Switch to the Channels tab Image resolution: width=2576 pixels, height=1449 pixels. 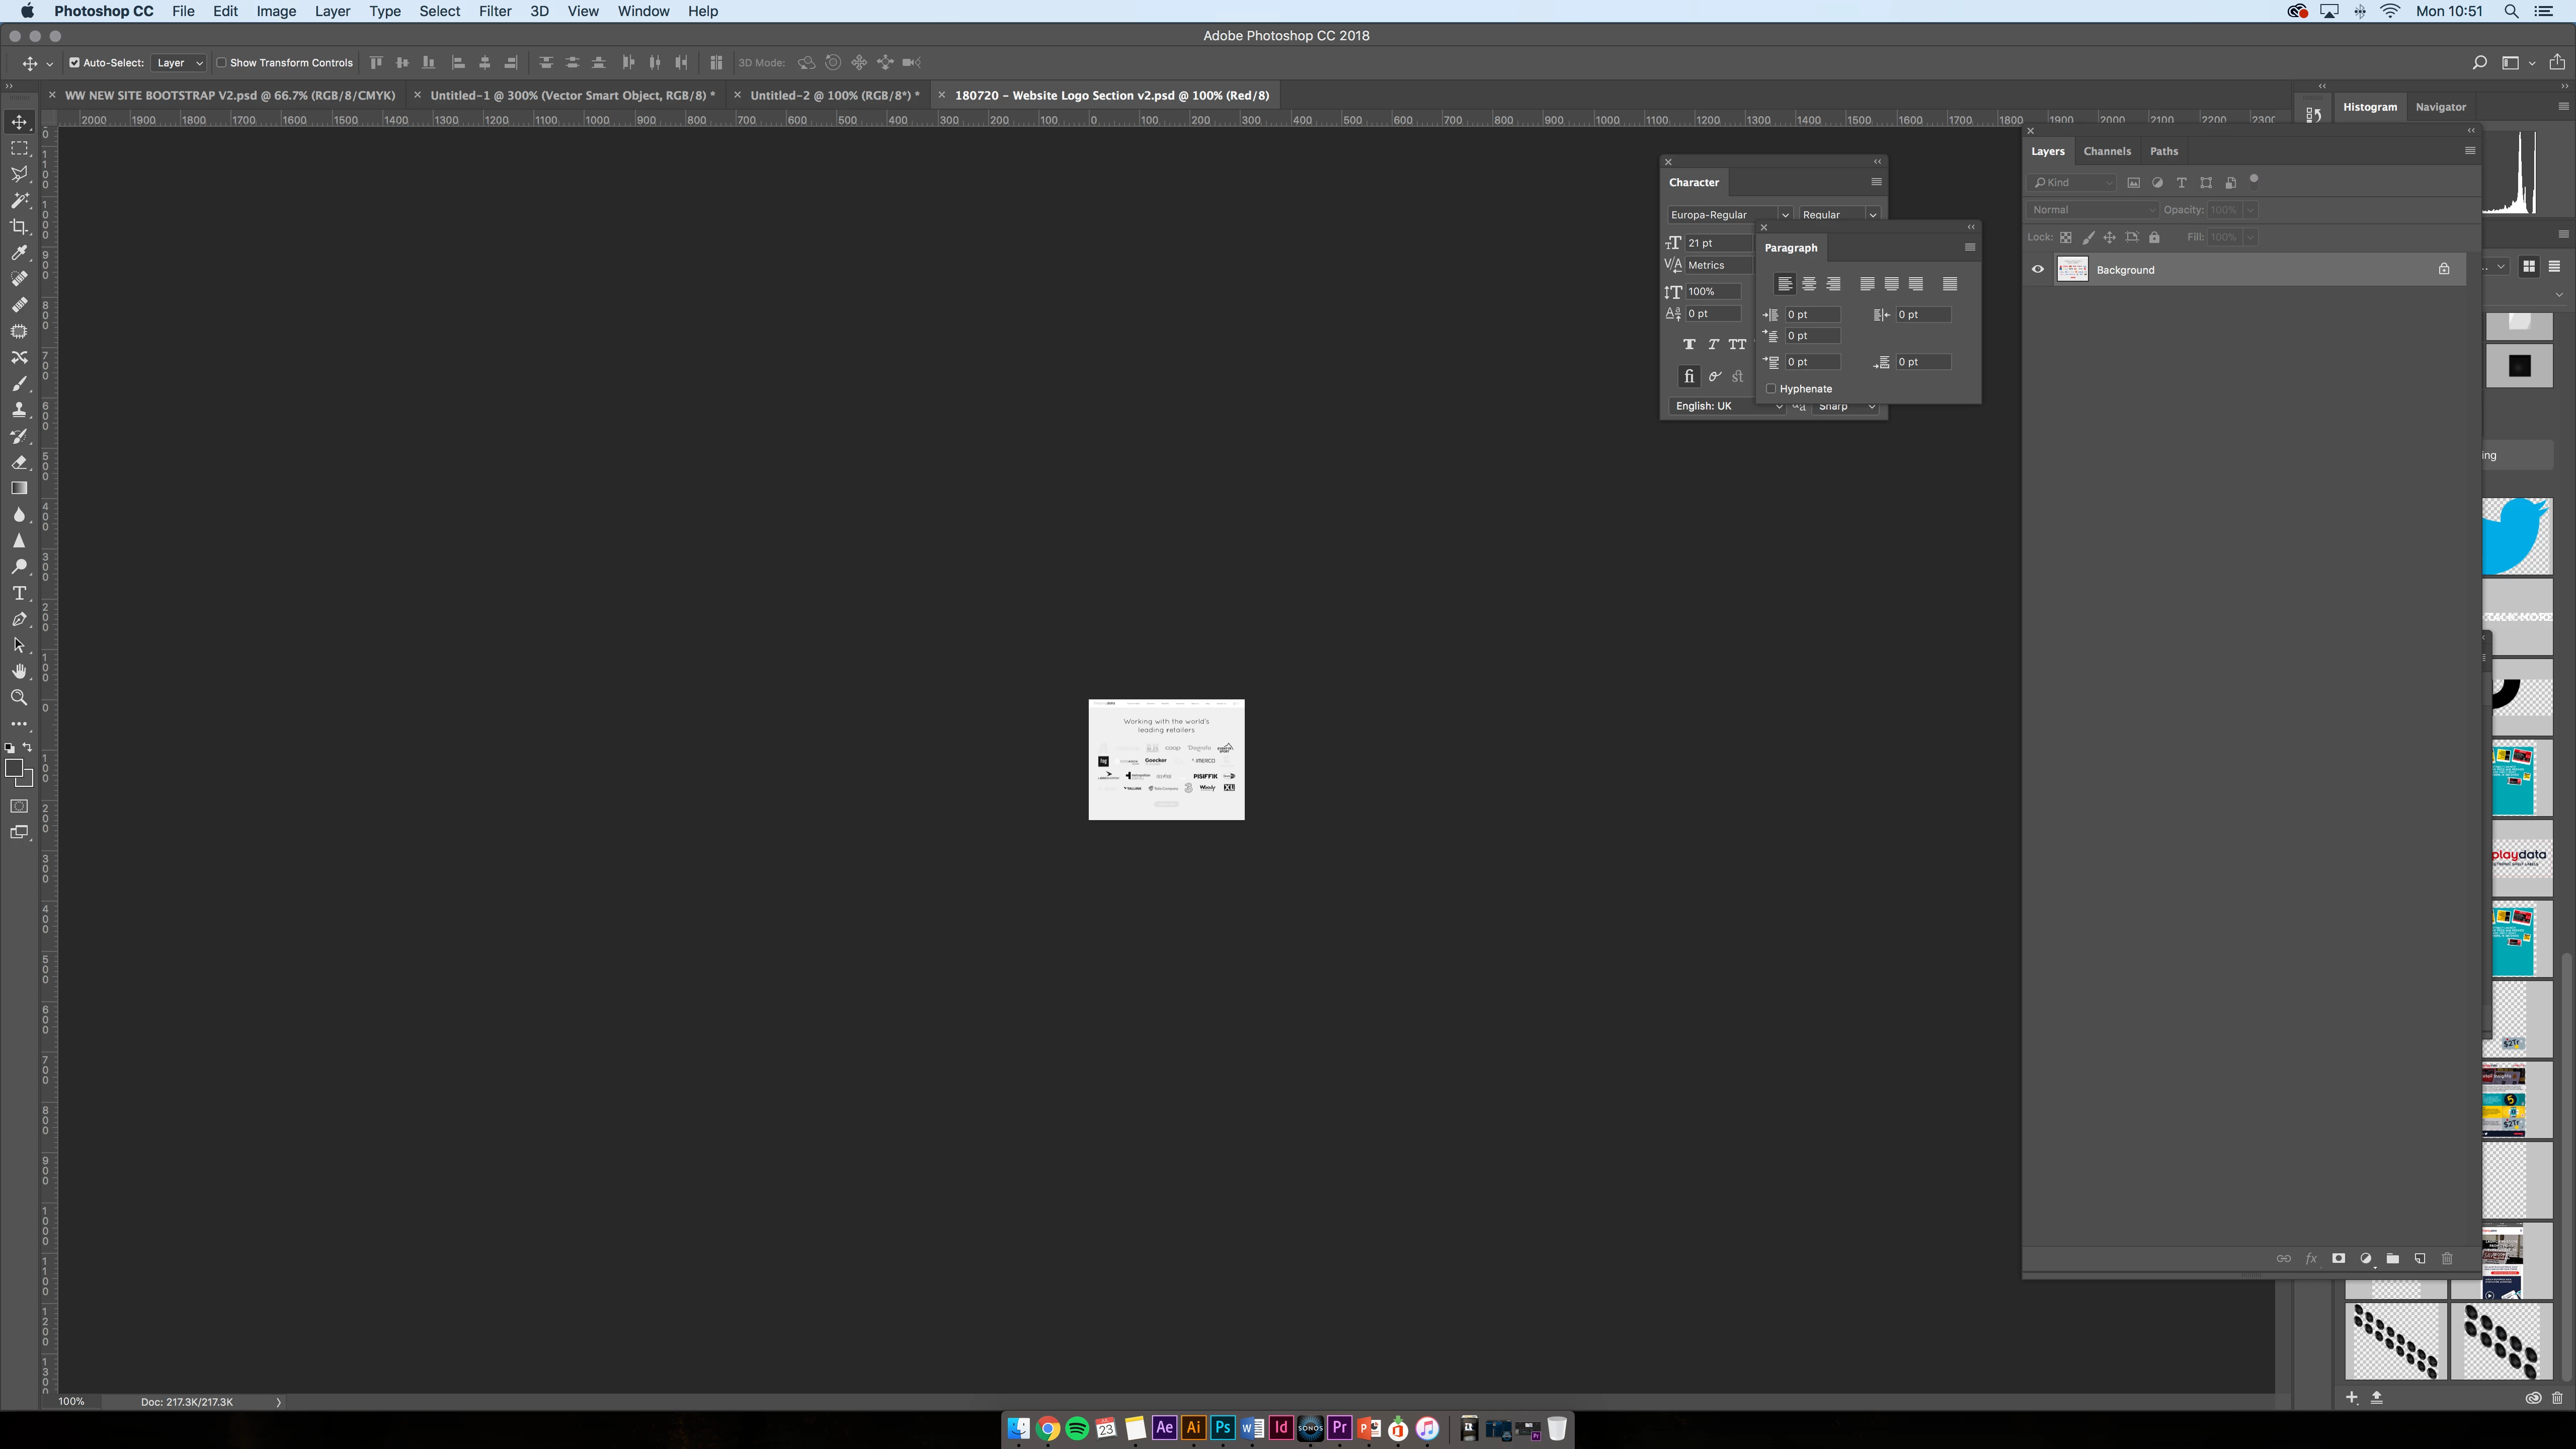2106,151
